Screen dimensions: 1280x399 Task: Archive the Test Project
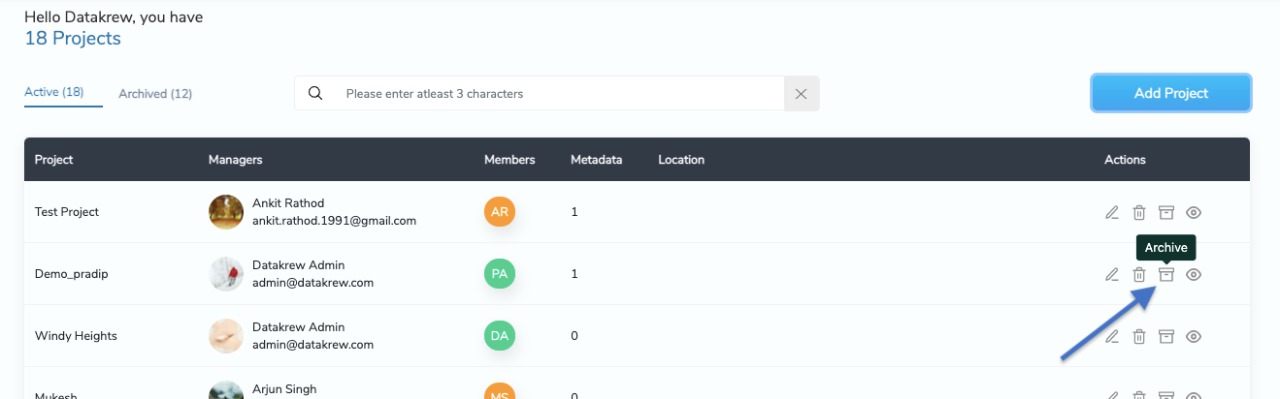coord(1166,212)
